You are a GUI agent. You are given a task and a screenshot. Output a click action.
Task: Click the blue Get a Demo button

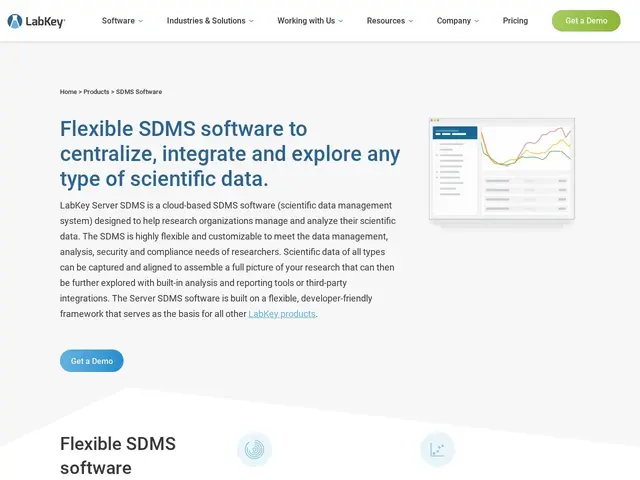tap(91, 361)
